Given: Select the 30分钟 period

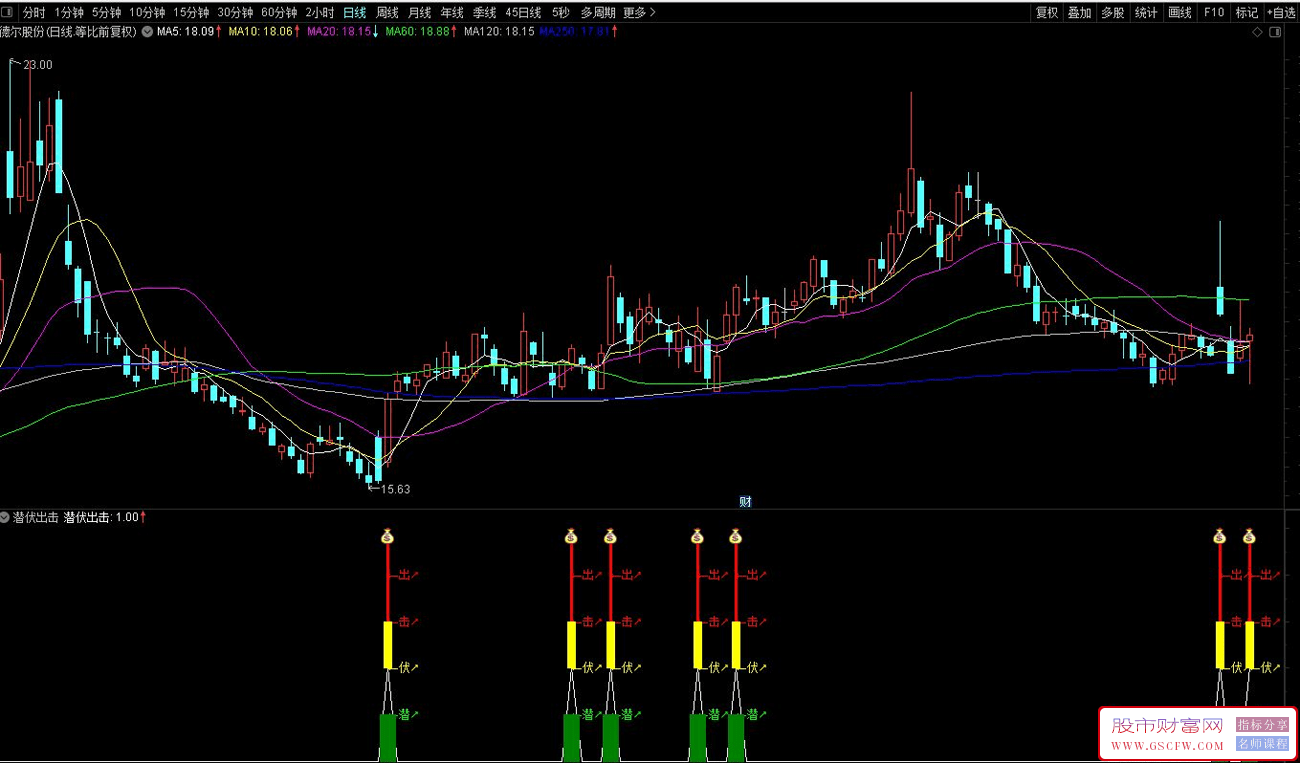Looking at the screenshot, I should tap(235, 13).
